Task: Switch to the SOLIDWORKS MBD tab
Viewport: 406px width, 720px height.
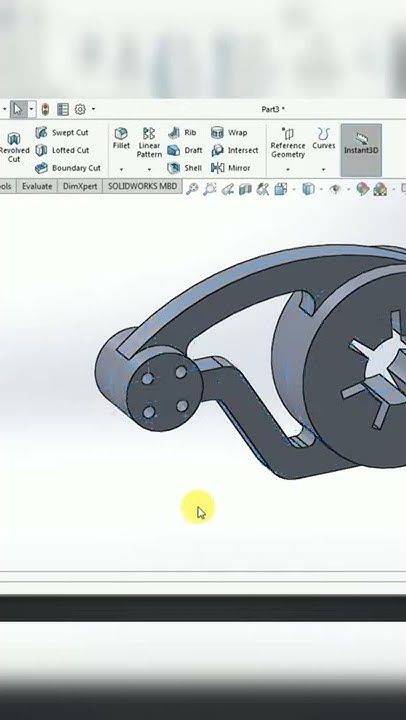Action: (x=142, y=186)
